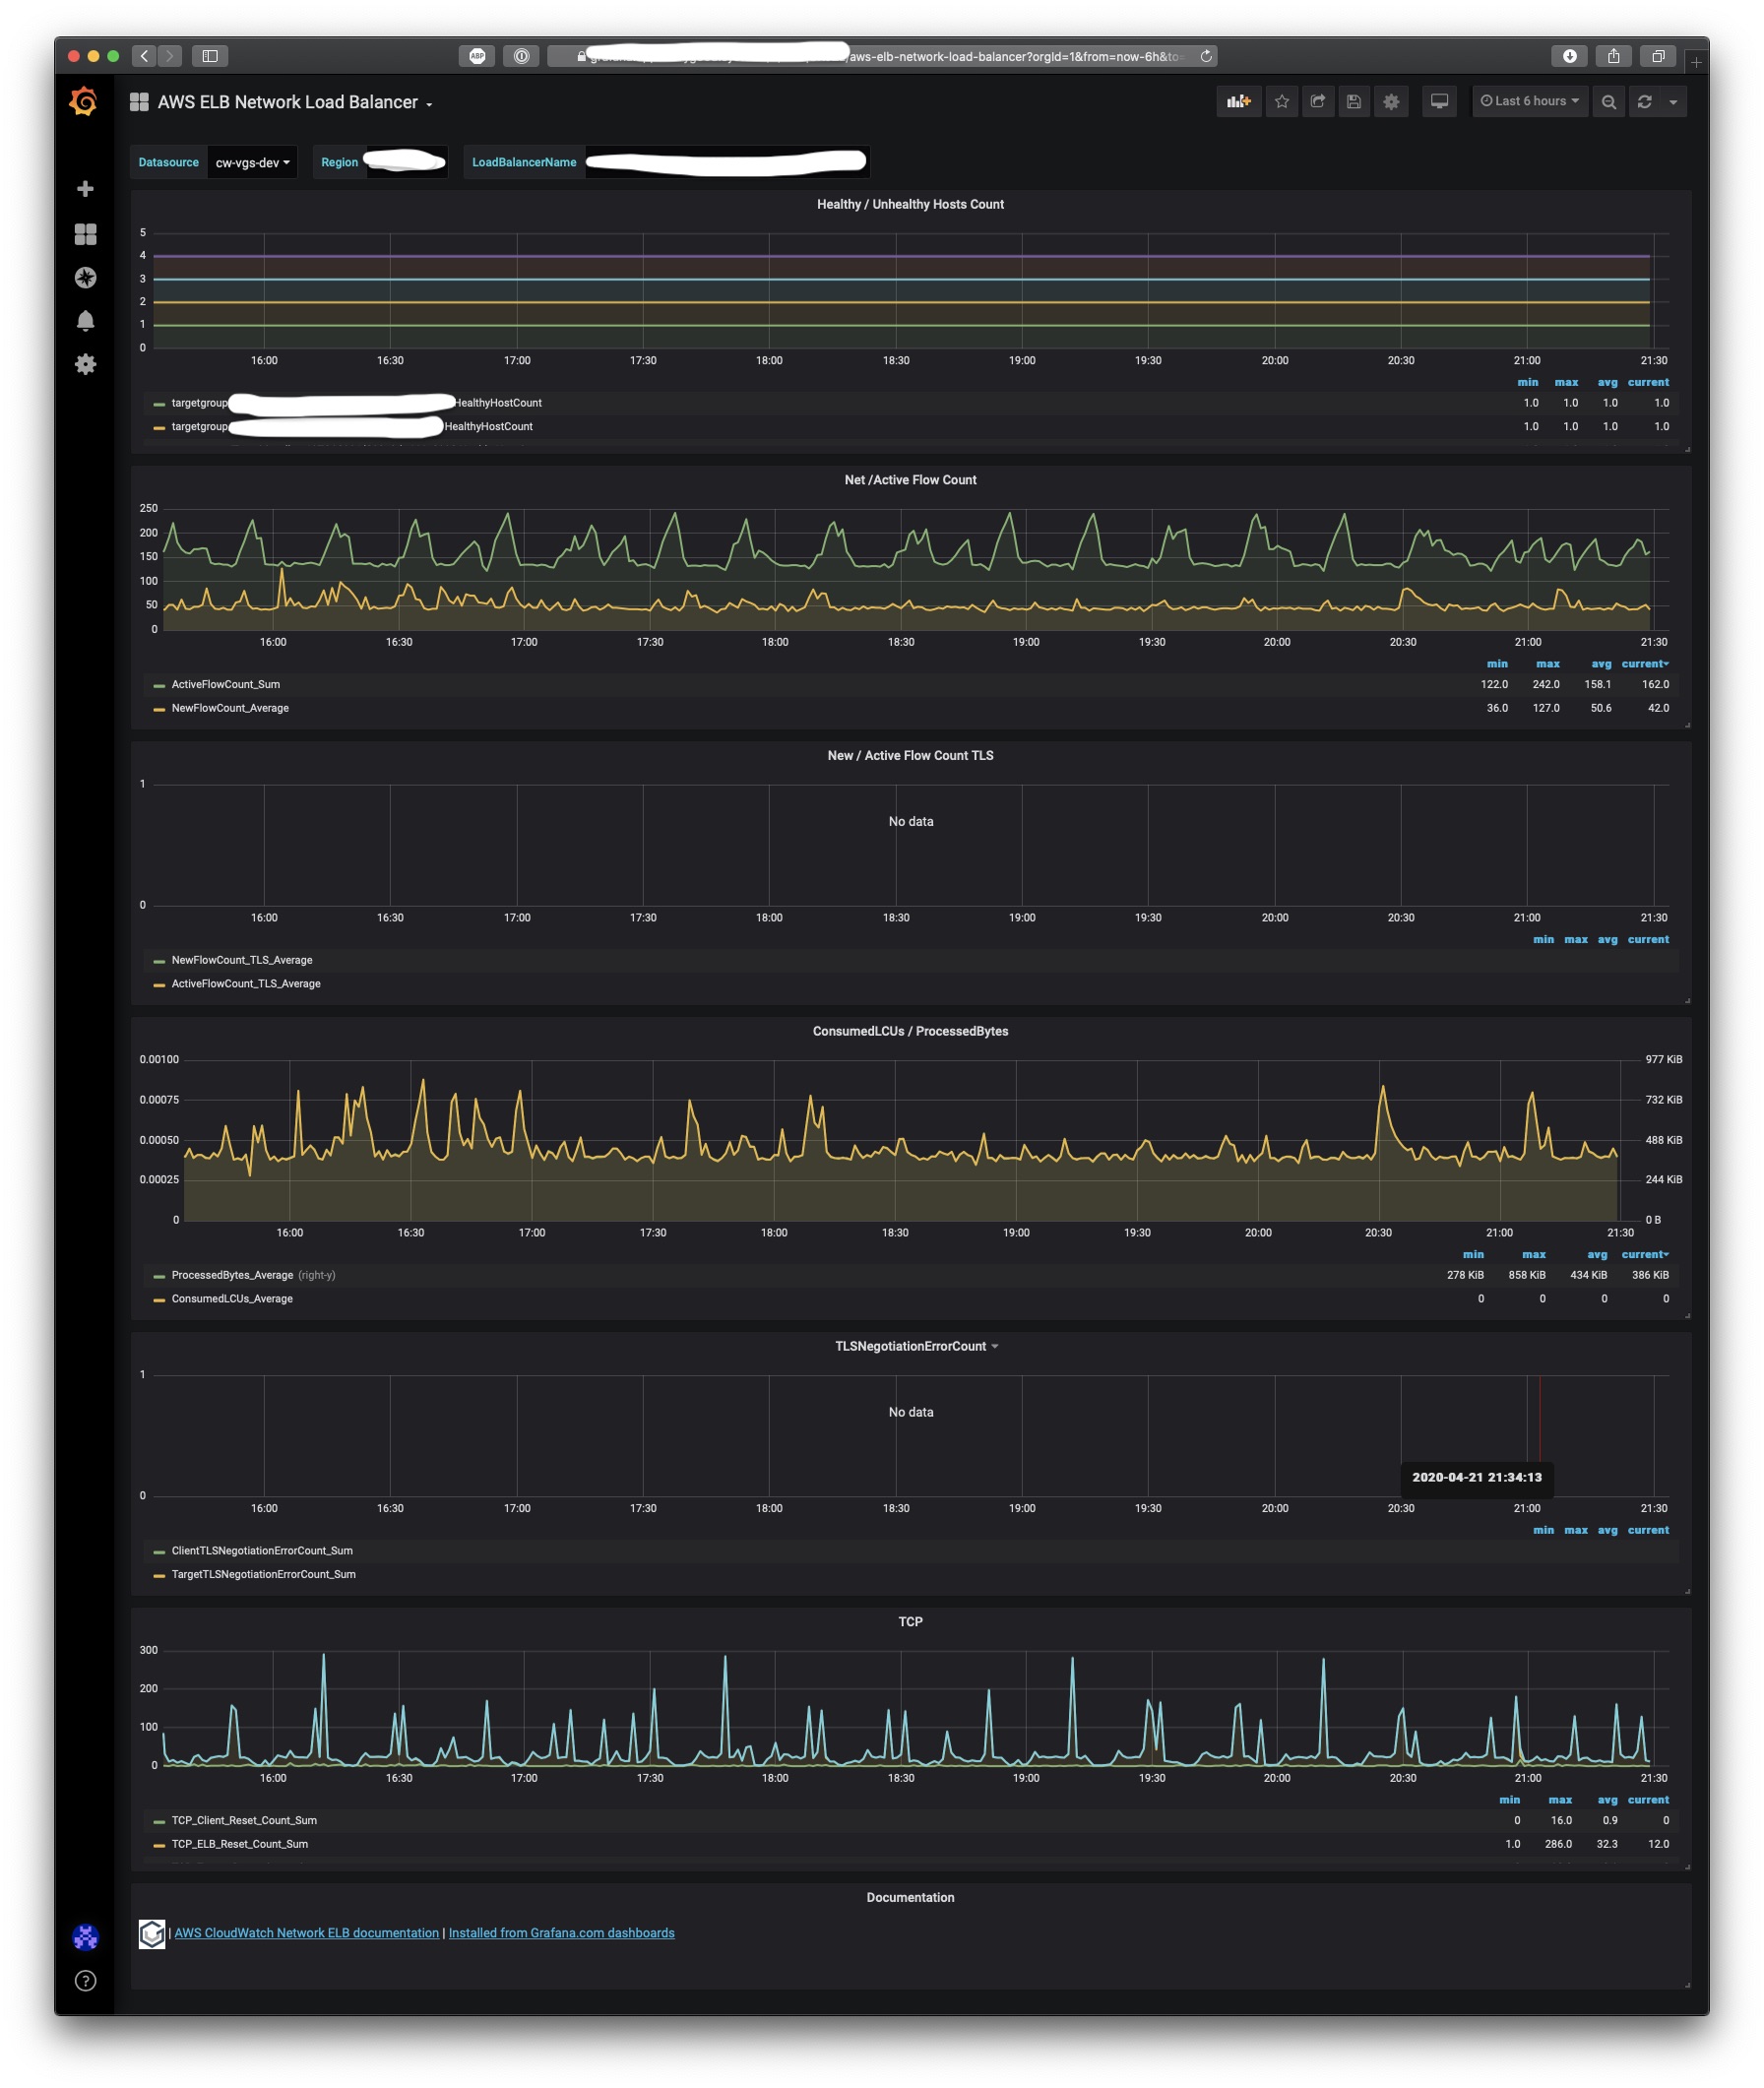The image size is (1764, 2088).
Task: Toggle the NewFlowCount_Average series
Action: click(230, 709)
